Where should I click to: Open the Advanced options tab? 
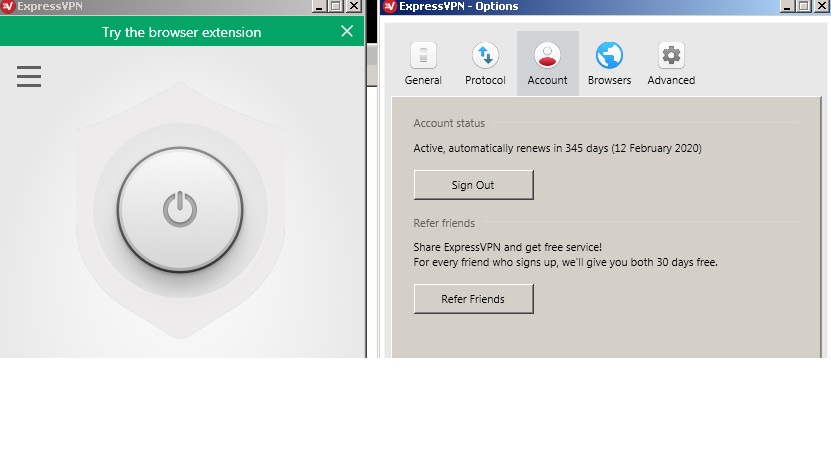click(x=671, y=64)
